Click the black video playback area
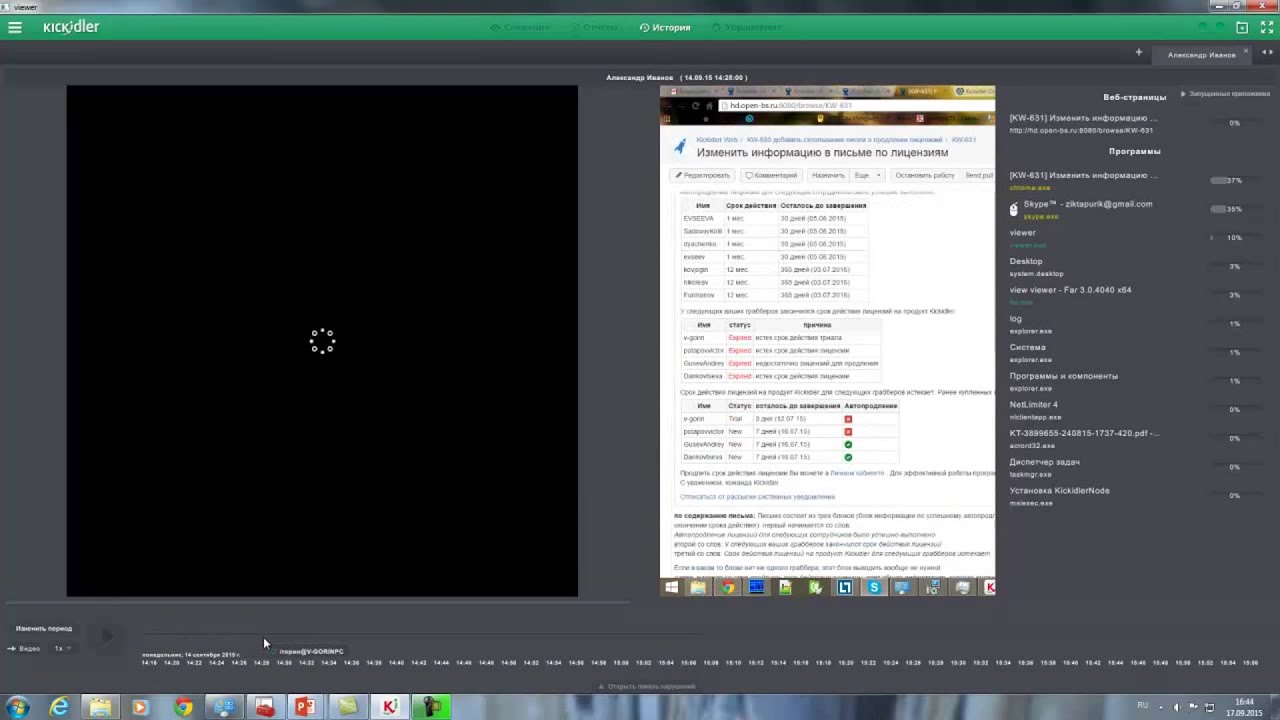1280x720 pixels. coord(322,341)
